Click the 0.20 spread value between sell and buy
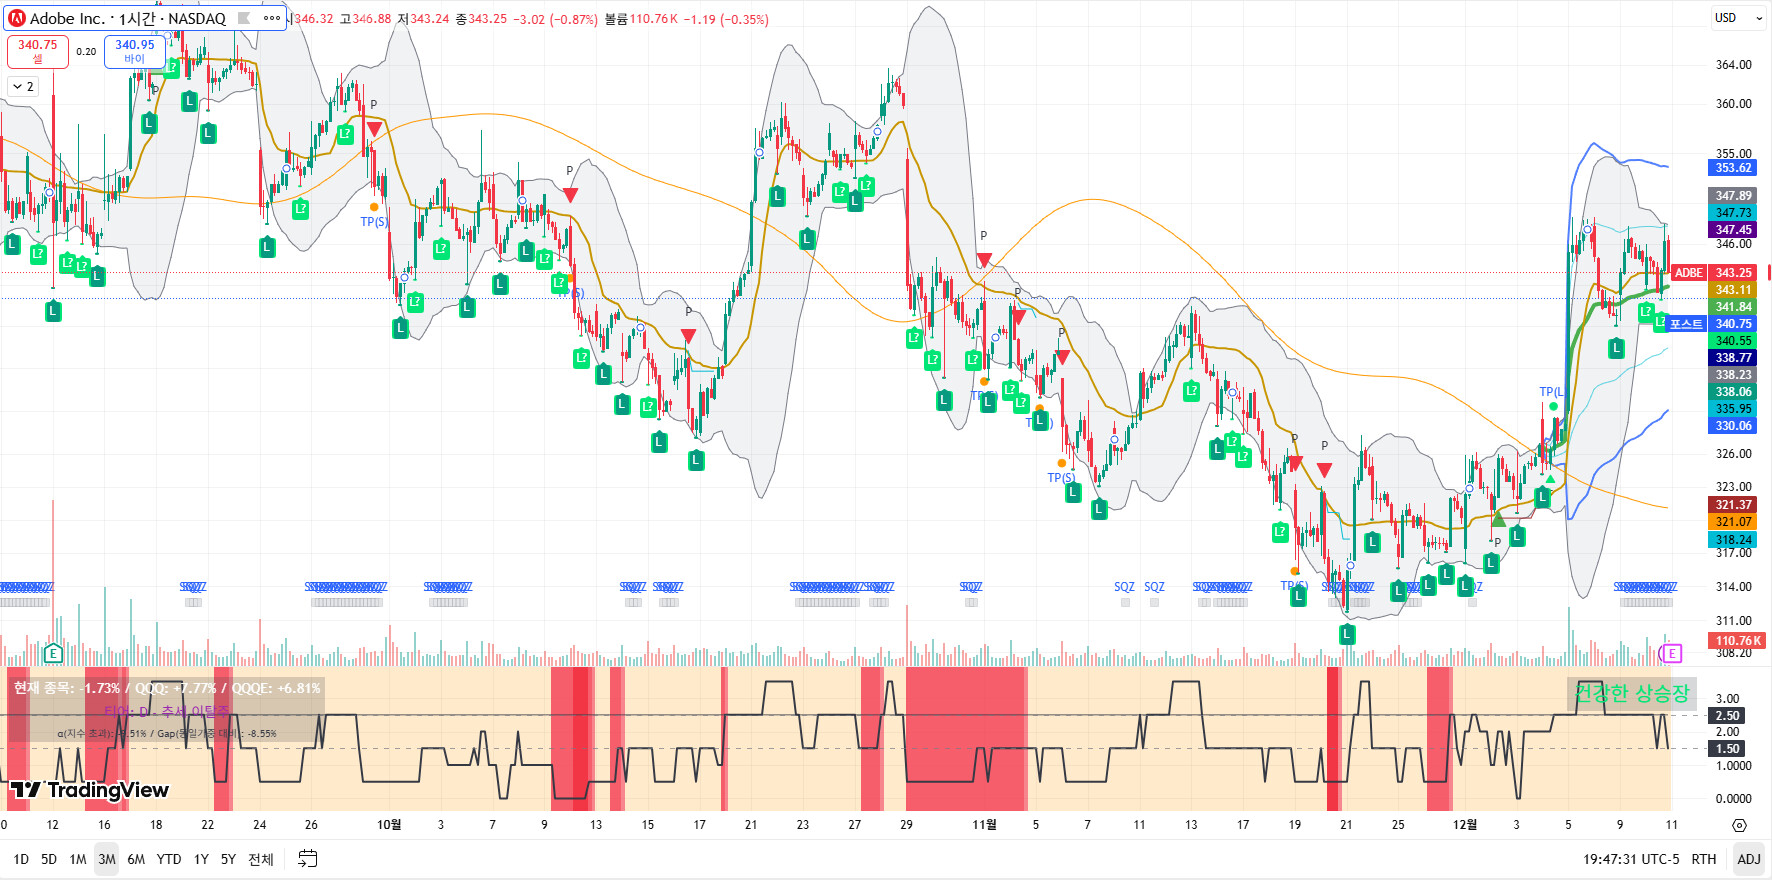The height and width of the screenshot is (880, 1772). tap(86, 52)
